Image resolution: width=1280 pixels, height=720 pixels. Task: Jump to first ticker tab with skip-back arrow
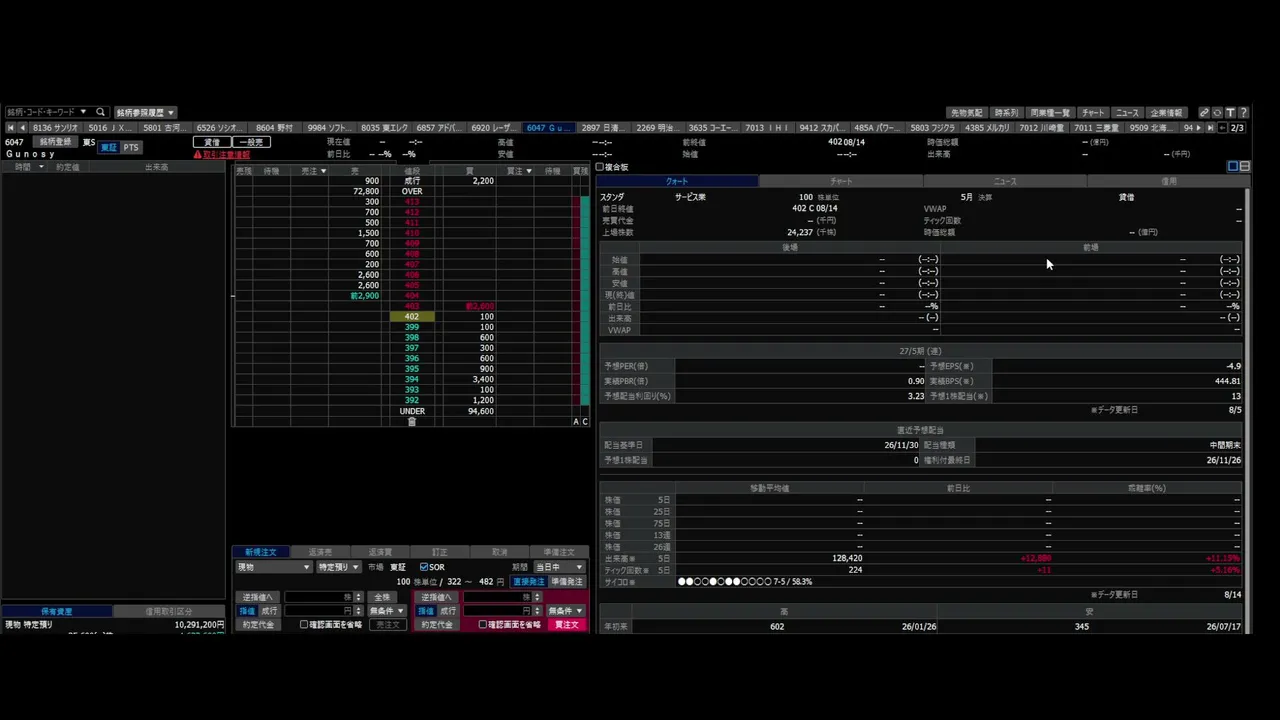[x=11, y=128]
